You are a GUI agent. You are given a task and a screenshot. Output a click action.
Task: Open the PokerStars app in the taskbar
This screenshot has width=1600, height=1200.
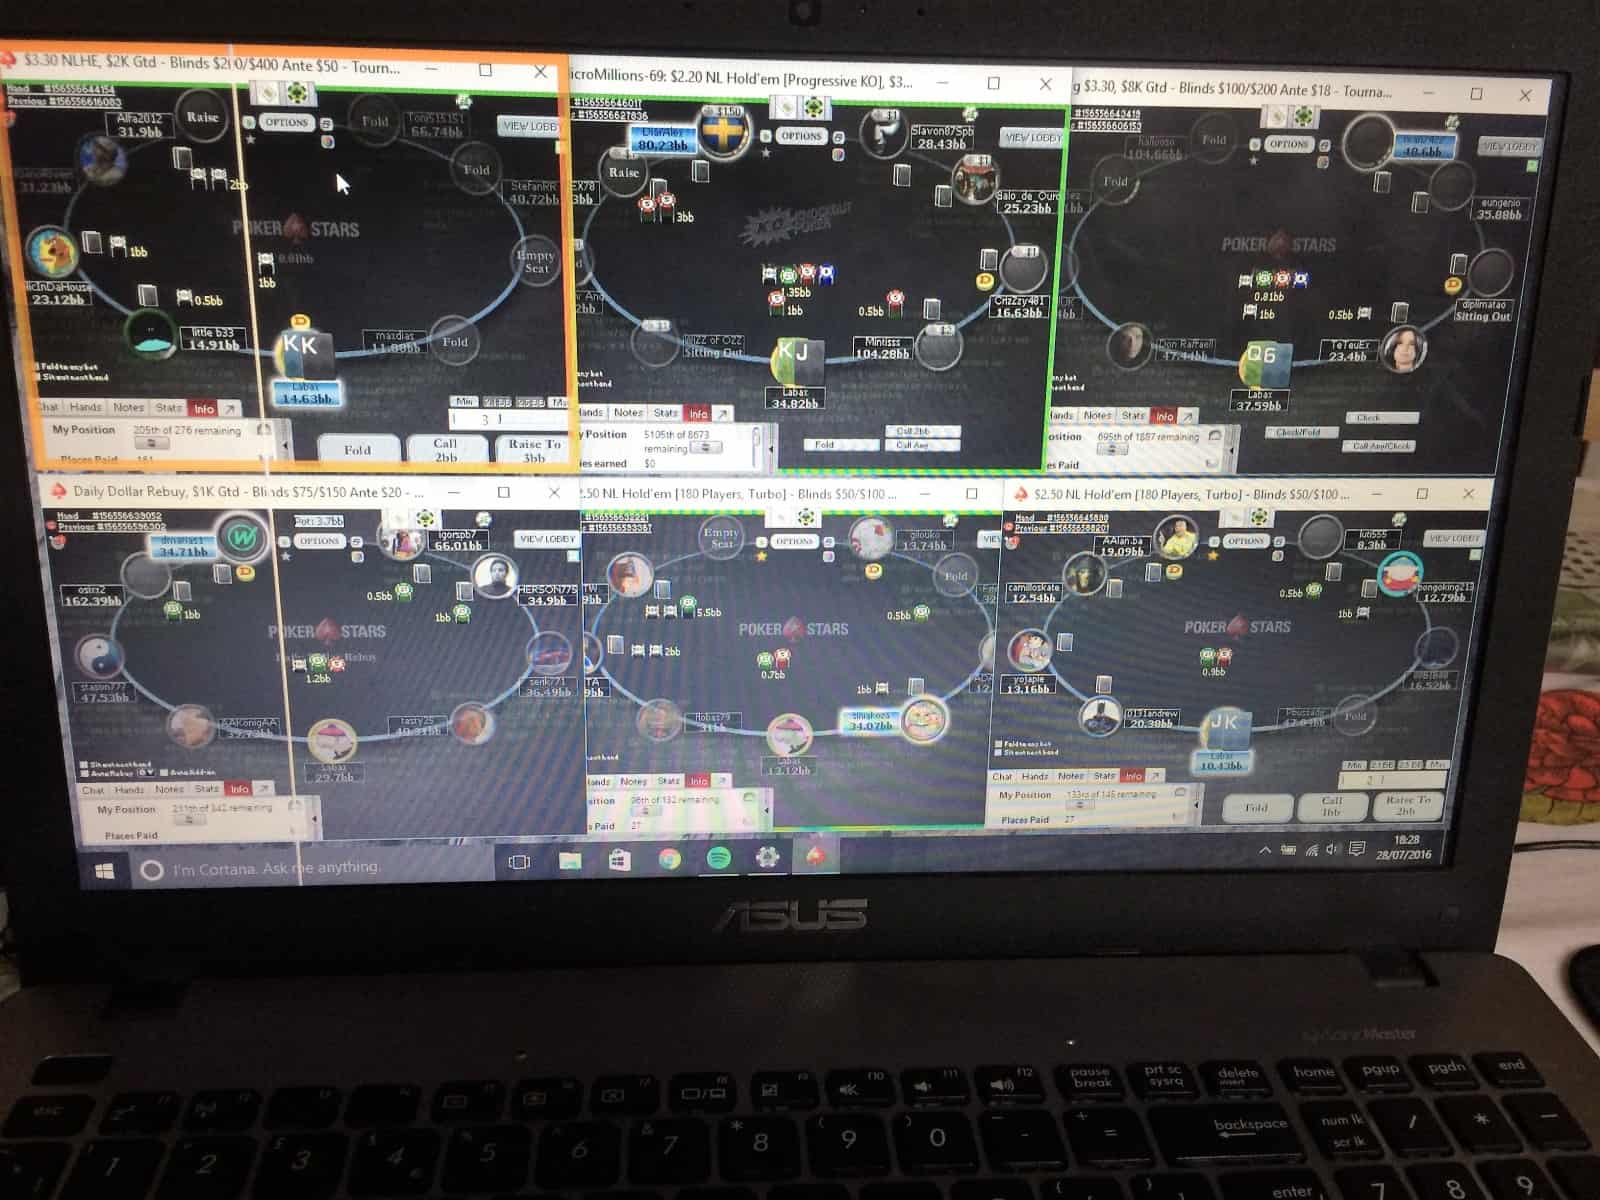816,857
